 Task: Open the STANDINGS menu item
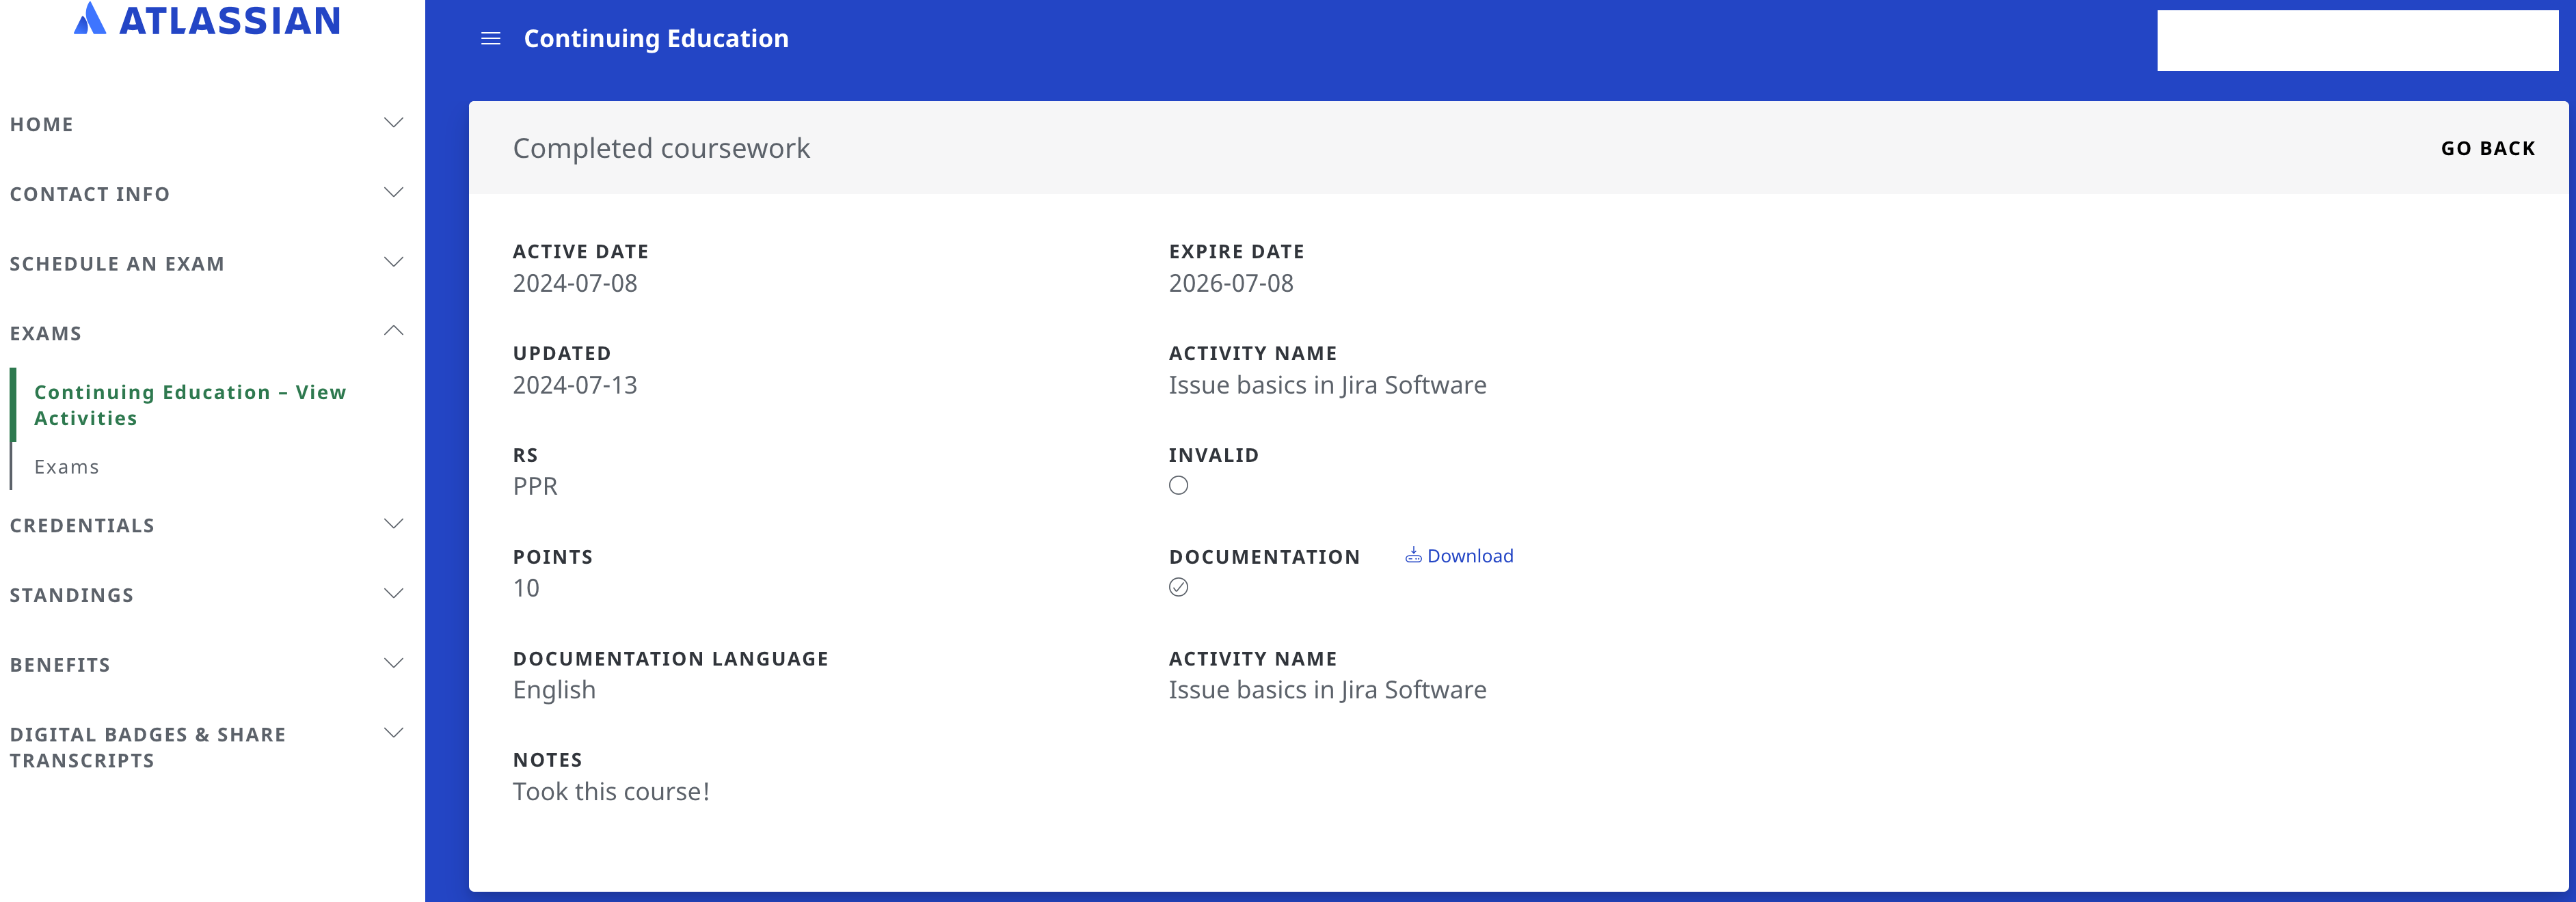72,596
